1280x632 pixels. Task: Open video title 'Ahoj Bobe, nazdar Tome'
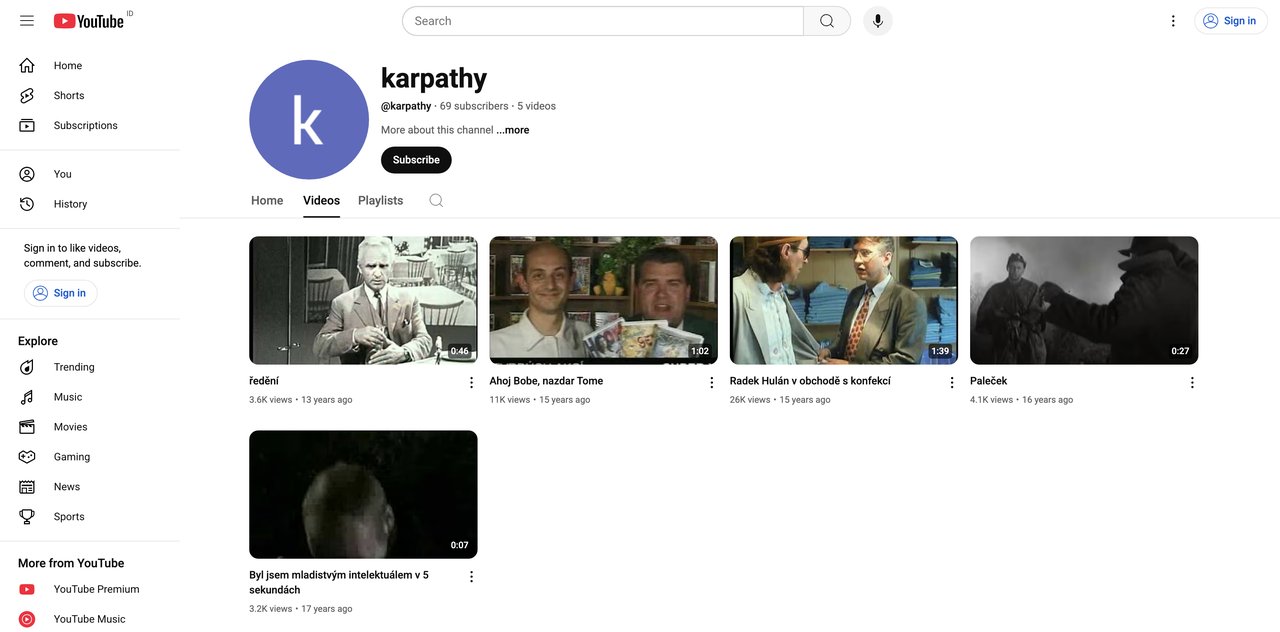[x=546, y=381]
